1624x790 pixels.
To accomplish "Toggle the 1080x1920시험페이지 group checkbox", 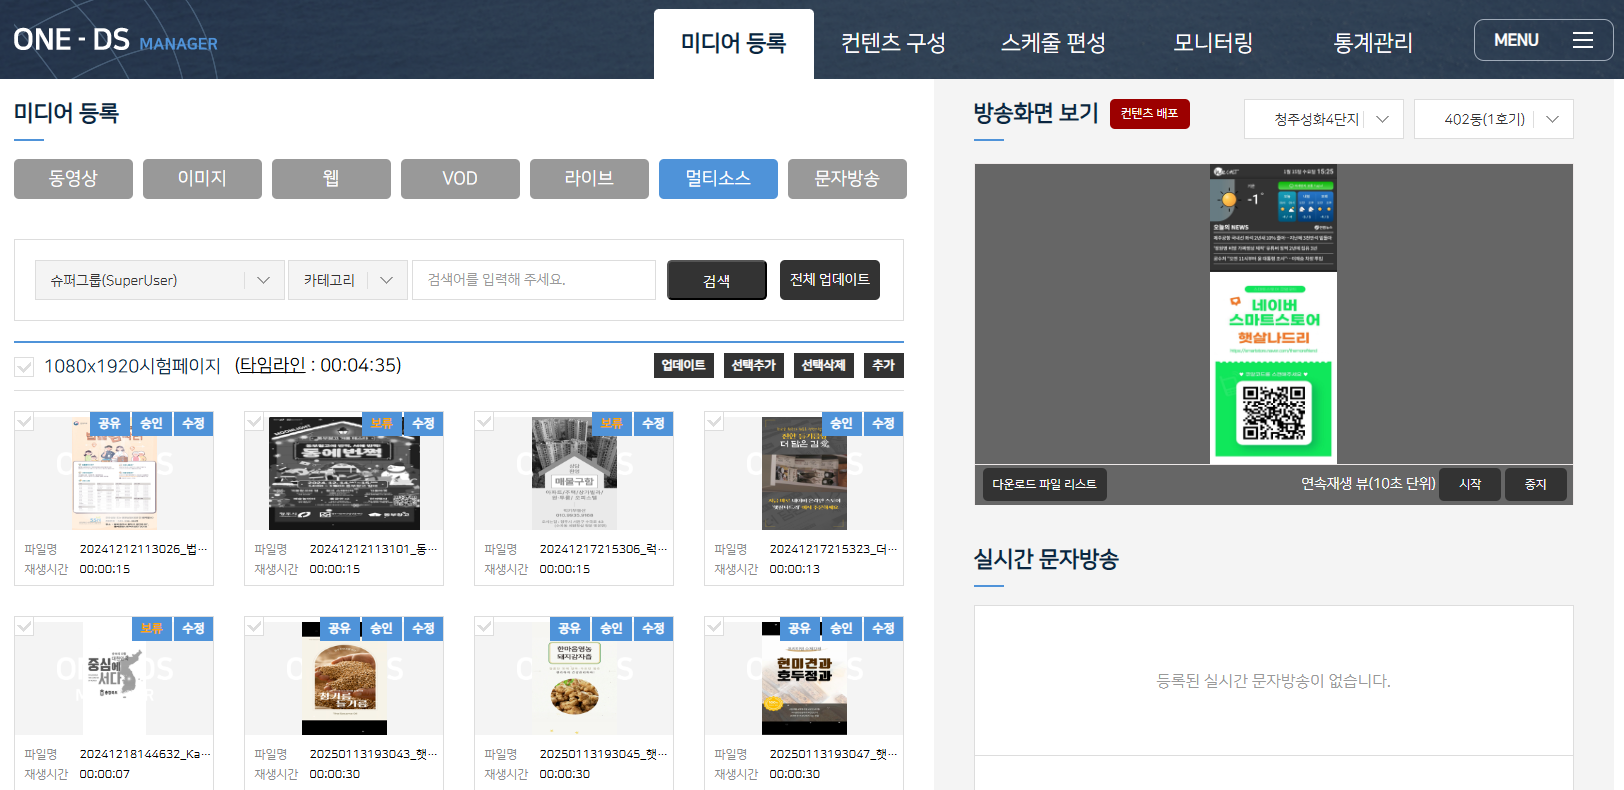I will tap(24, 367).
